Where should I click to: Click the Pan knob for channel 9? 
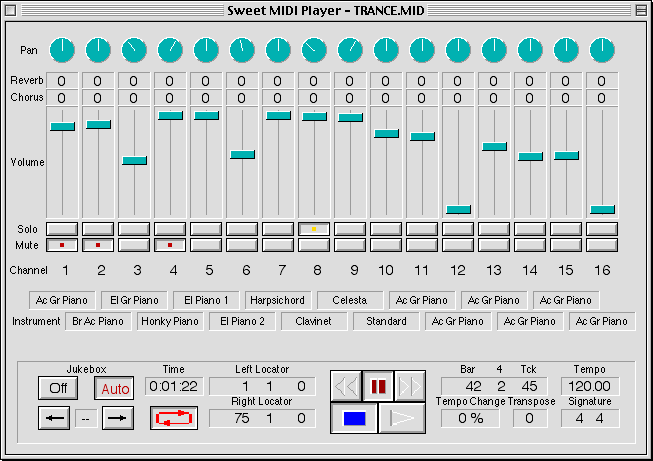[350, 50]
